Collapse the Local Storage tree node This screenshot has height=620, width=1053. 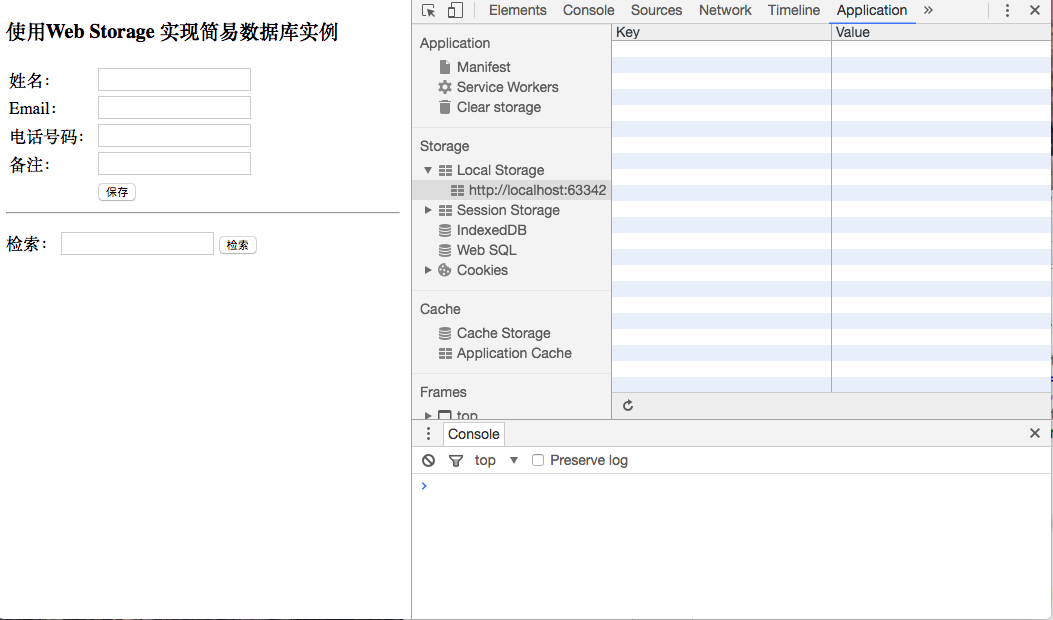(428, 170)
